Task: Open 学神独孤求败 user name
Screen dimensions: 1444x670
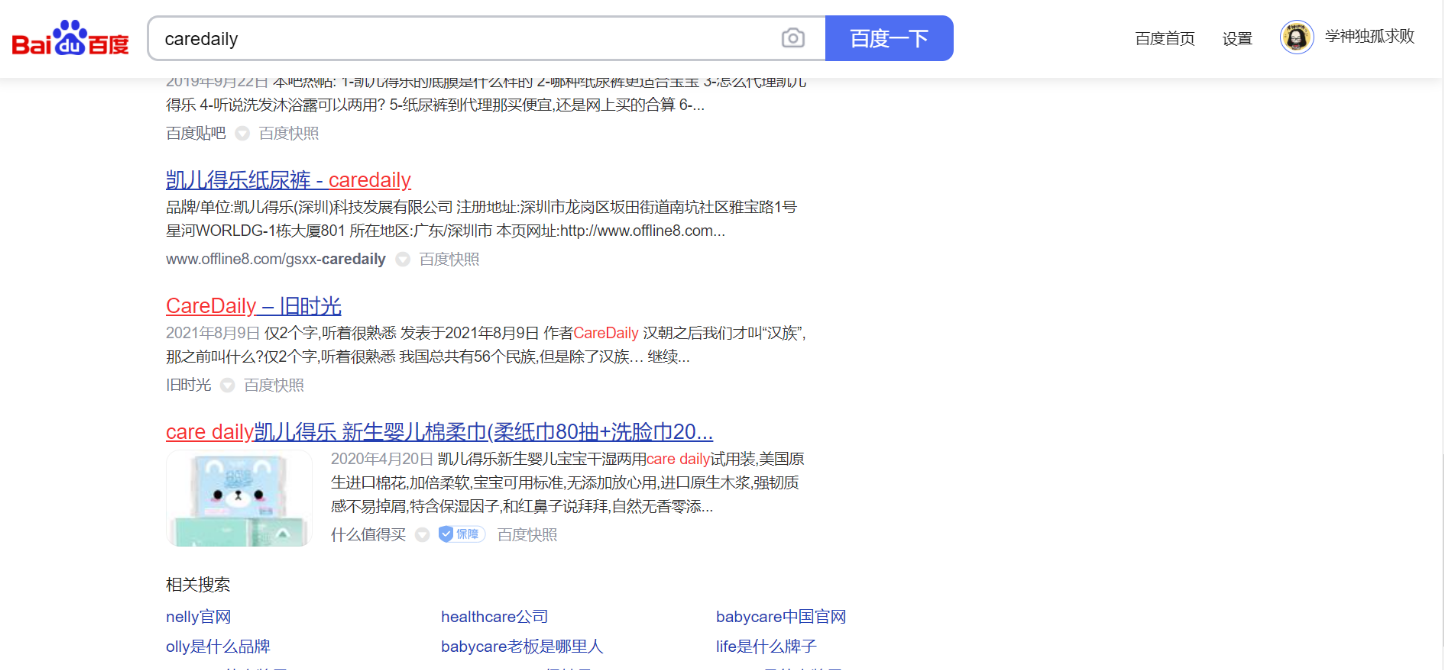Action: 1370,37
